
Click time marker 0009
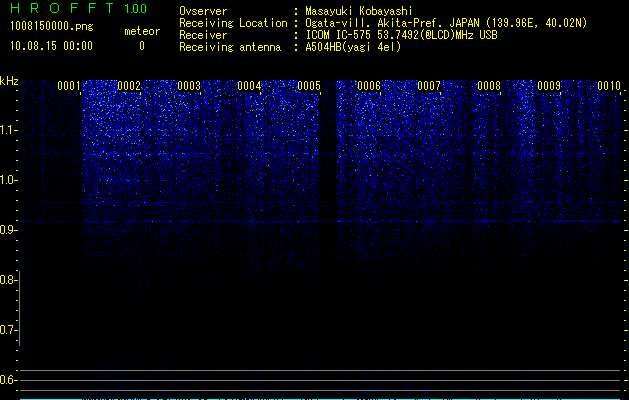coord(549,86)
